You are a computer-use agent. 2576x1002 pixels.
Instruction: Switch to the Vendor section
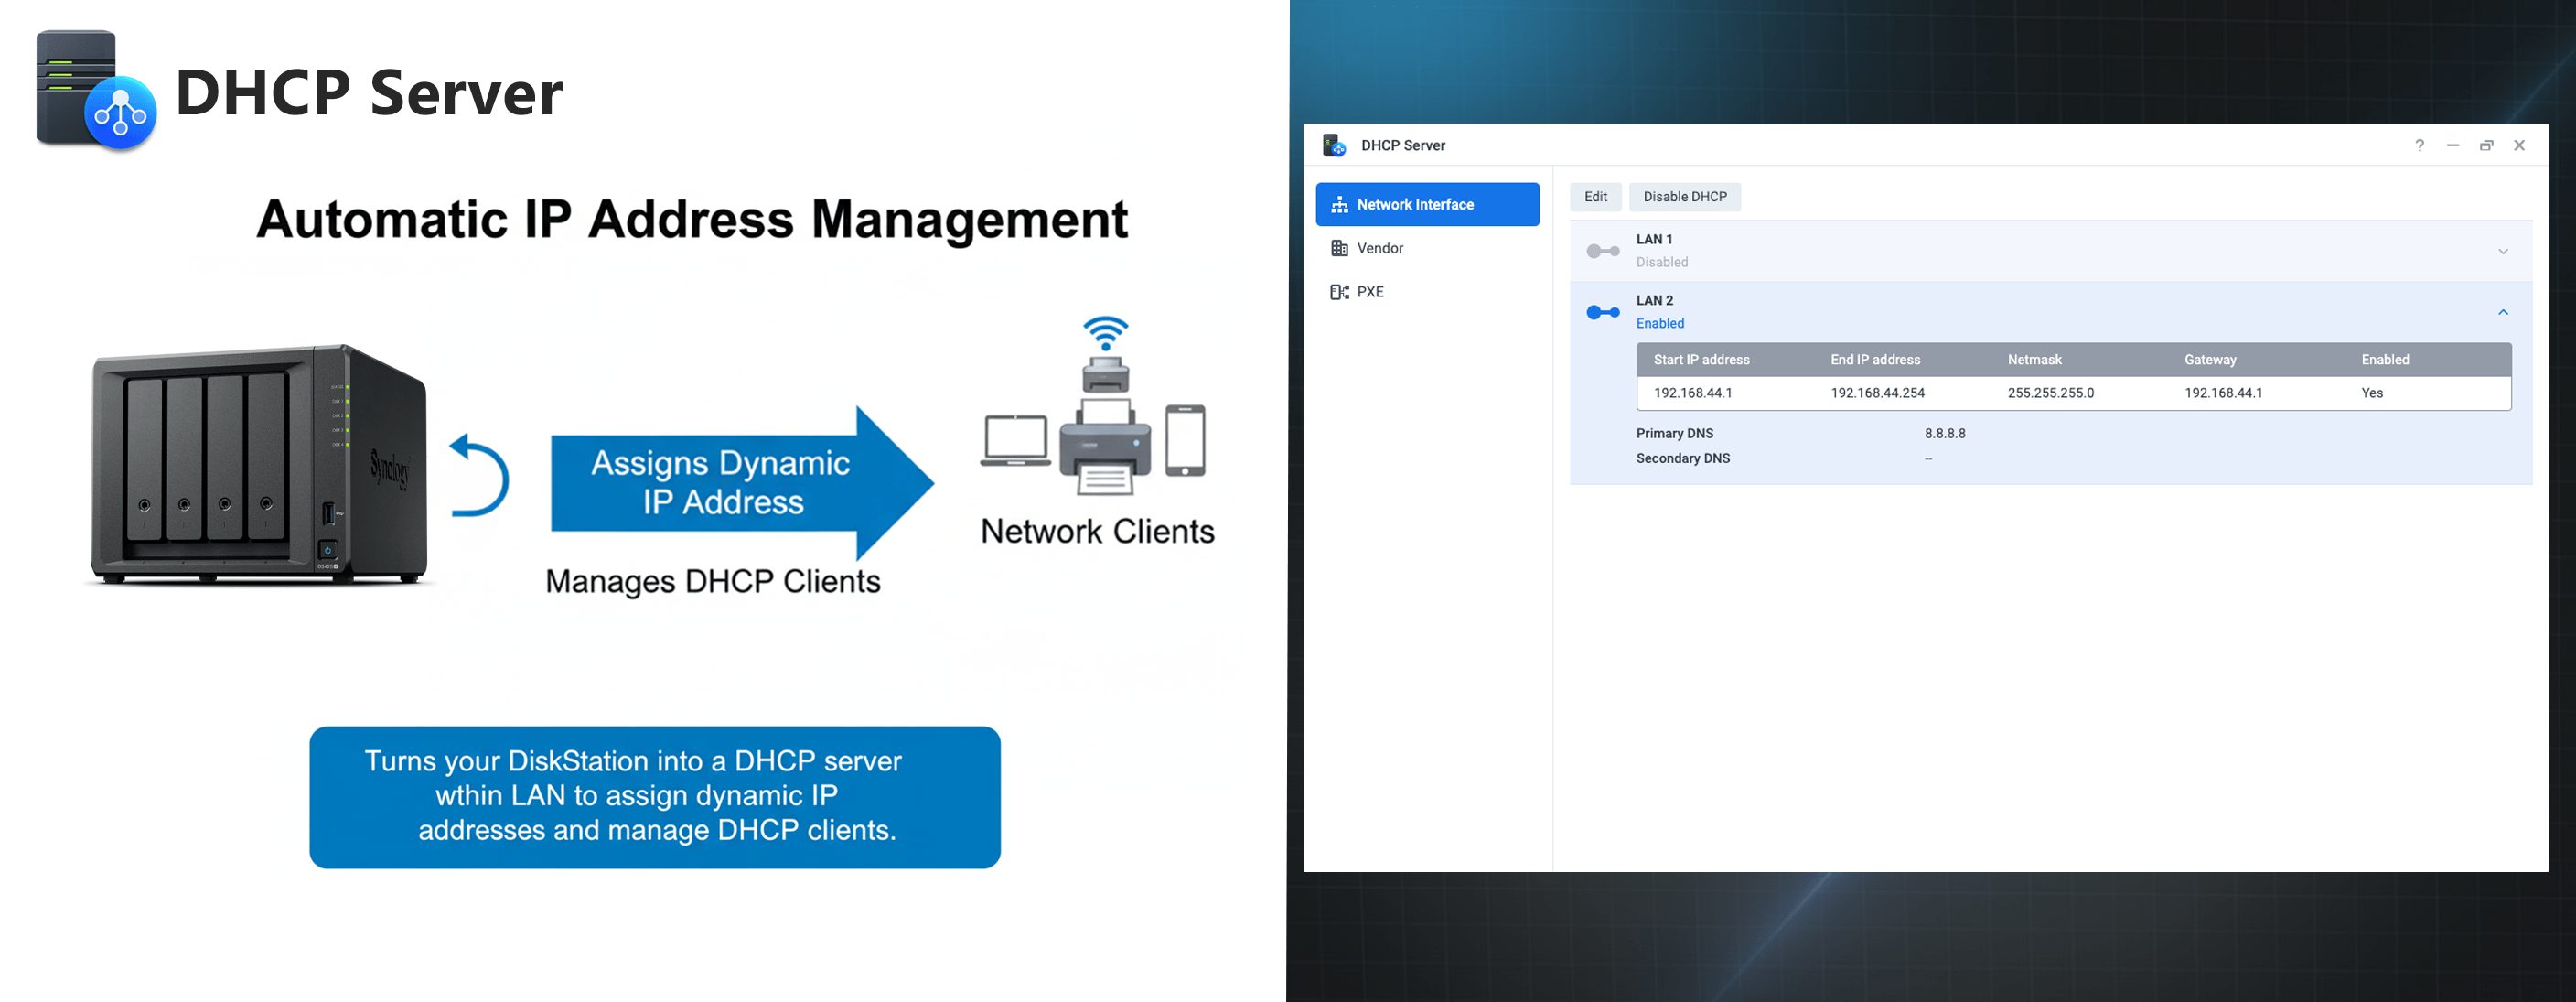coord(1380,247)
